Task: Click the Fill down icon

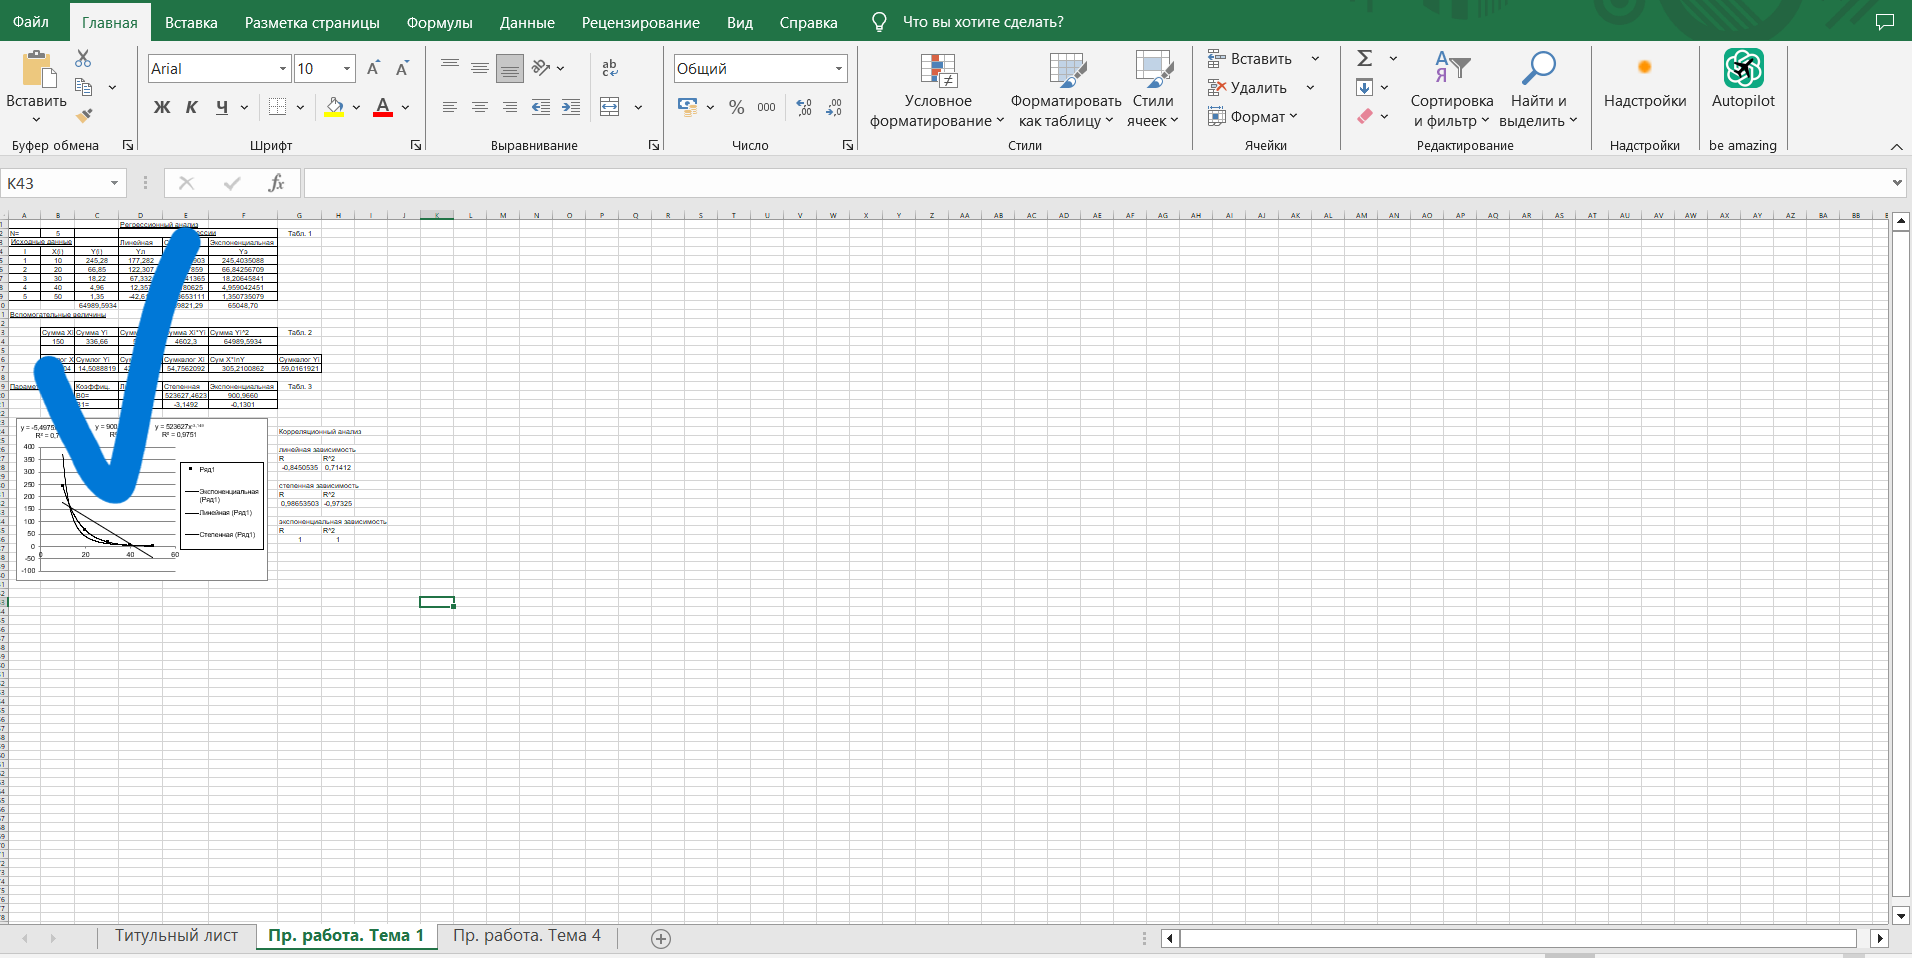Action: tap(1364, 87)
